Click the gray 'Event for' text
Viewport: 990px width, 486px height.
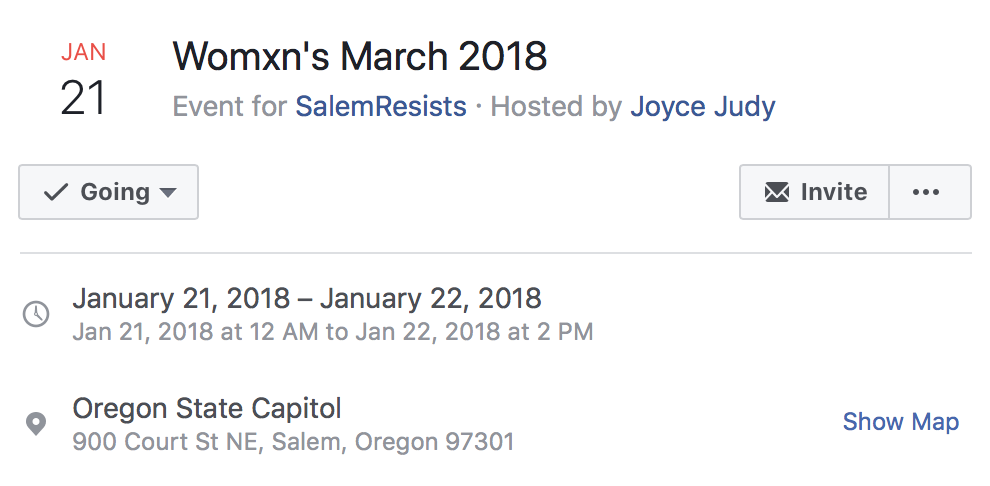pyautogui.click(x=230, y=106)
